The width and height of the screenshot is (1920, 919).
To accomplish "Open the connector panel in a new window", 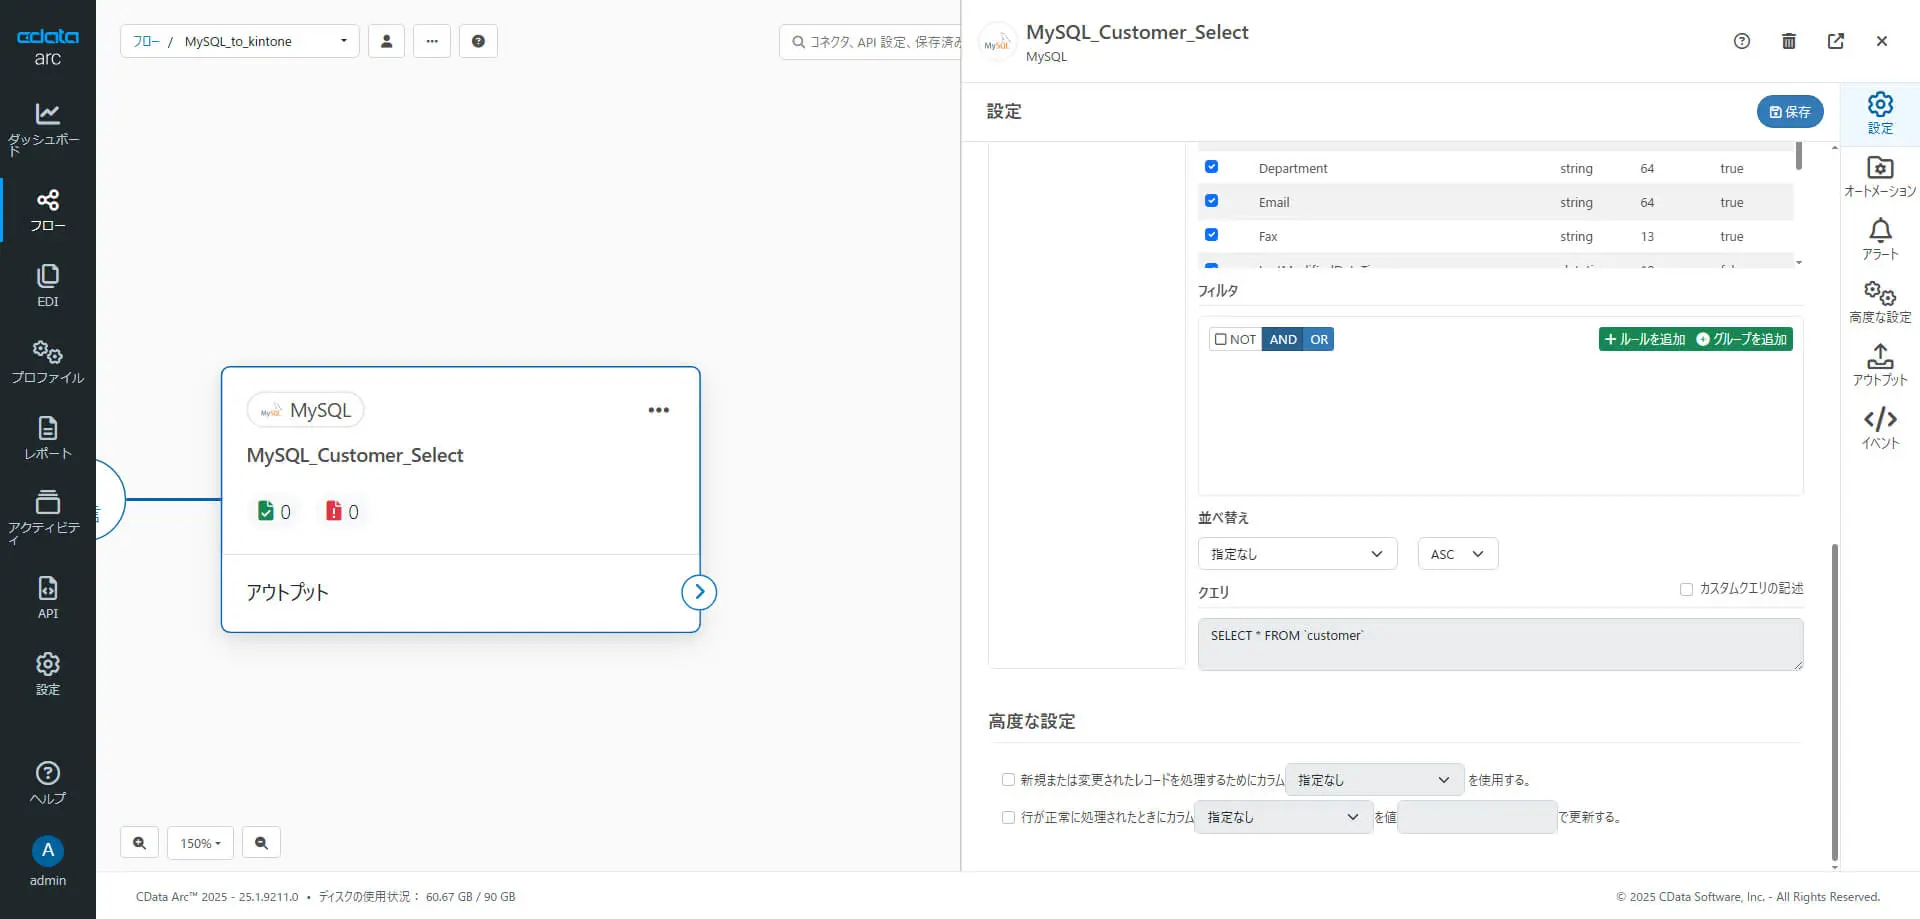I will pos(1836,41).
